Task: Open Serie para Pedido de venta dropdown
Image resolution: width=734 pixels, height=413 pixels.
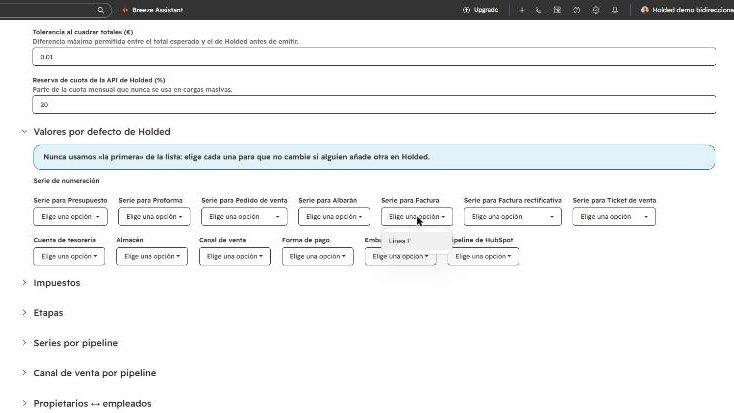Action: pyautogui.click(x=244, y=217)
